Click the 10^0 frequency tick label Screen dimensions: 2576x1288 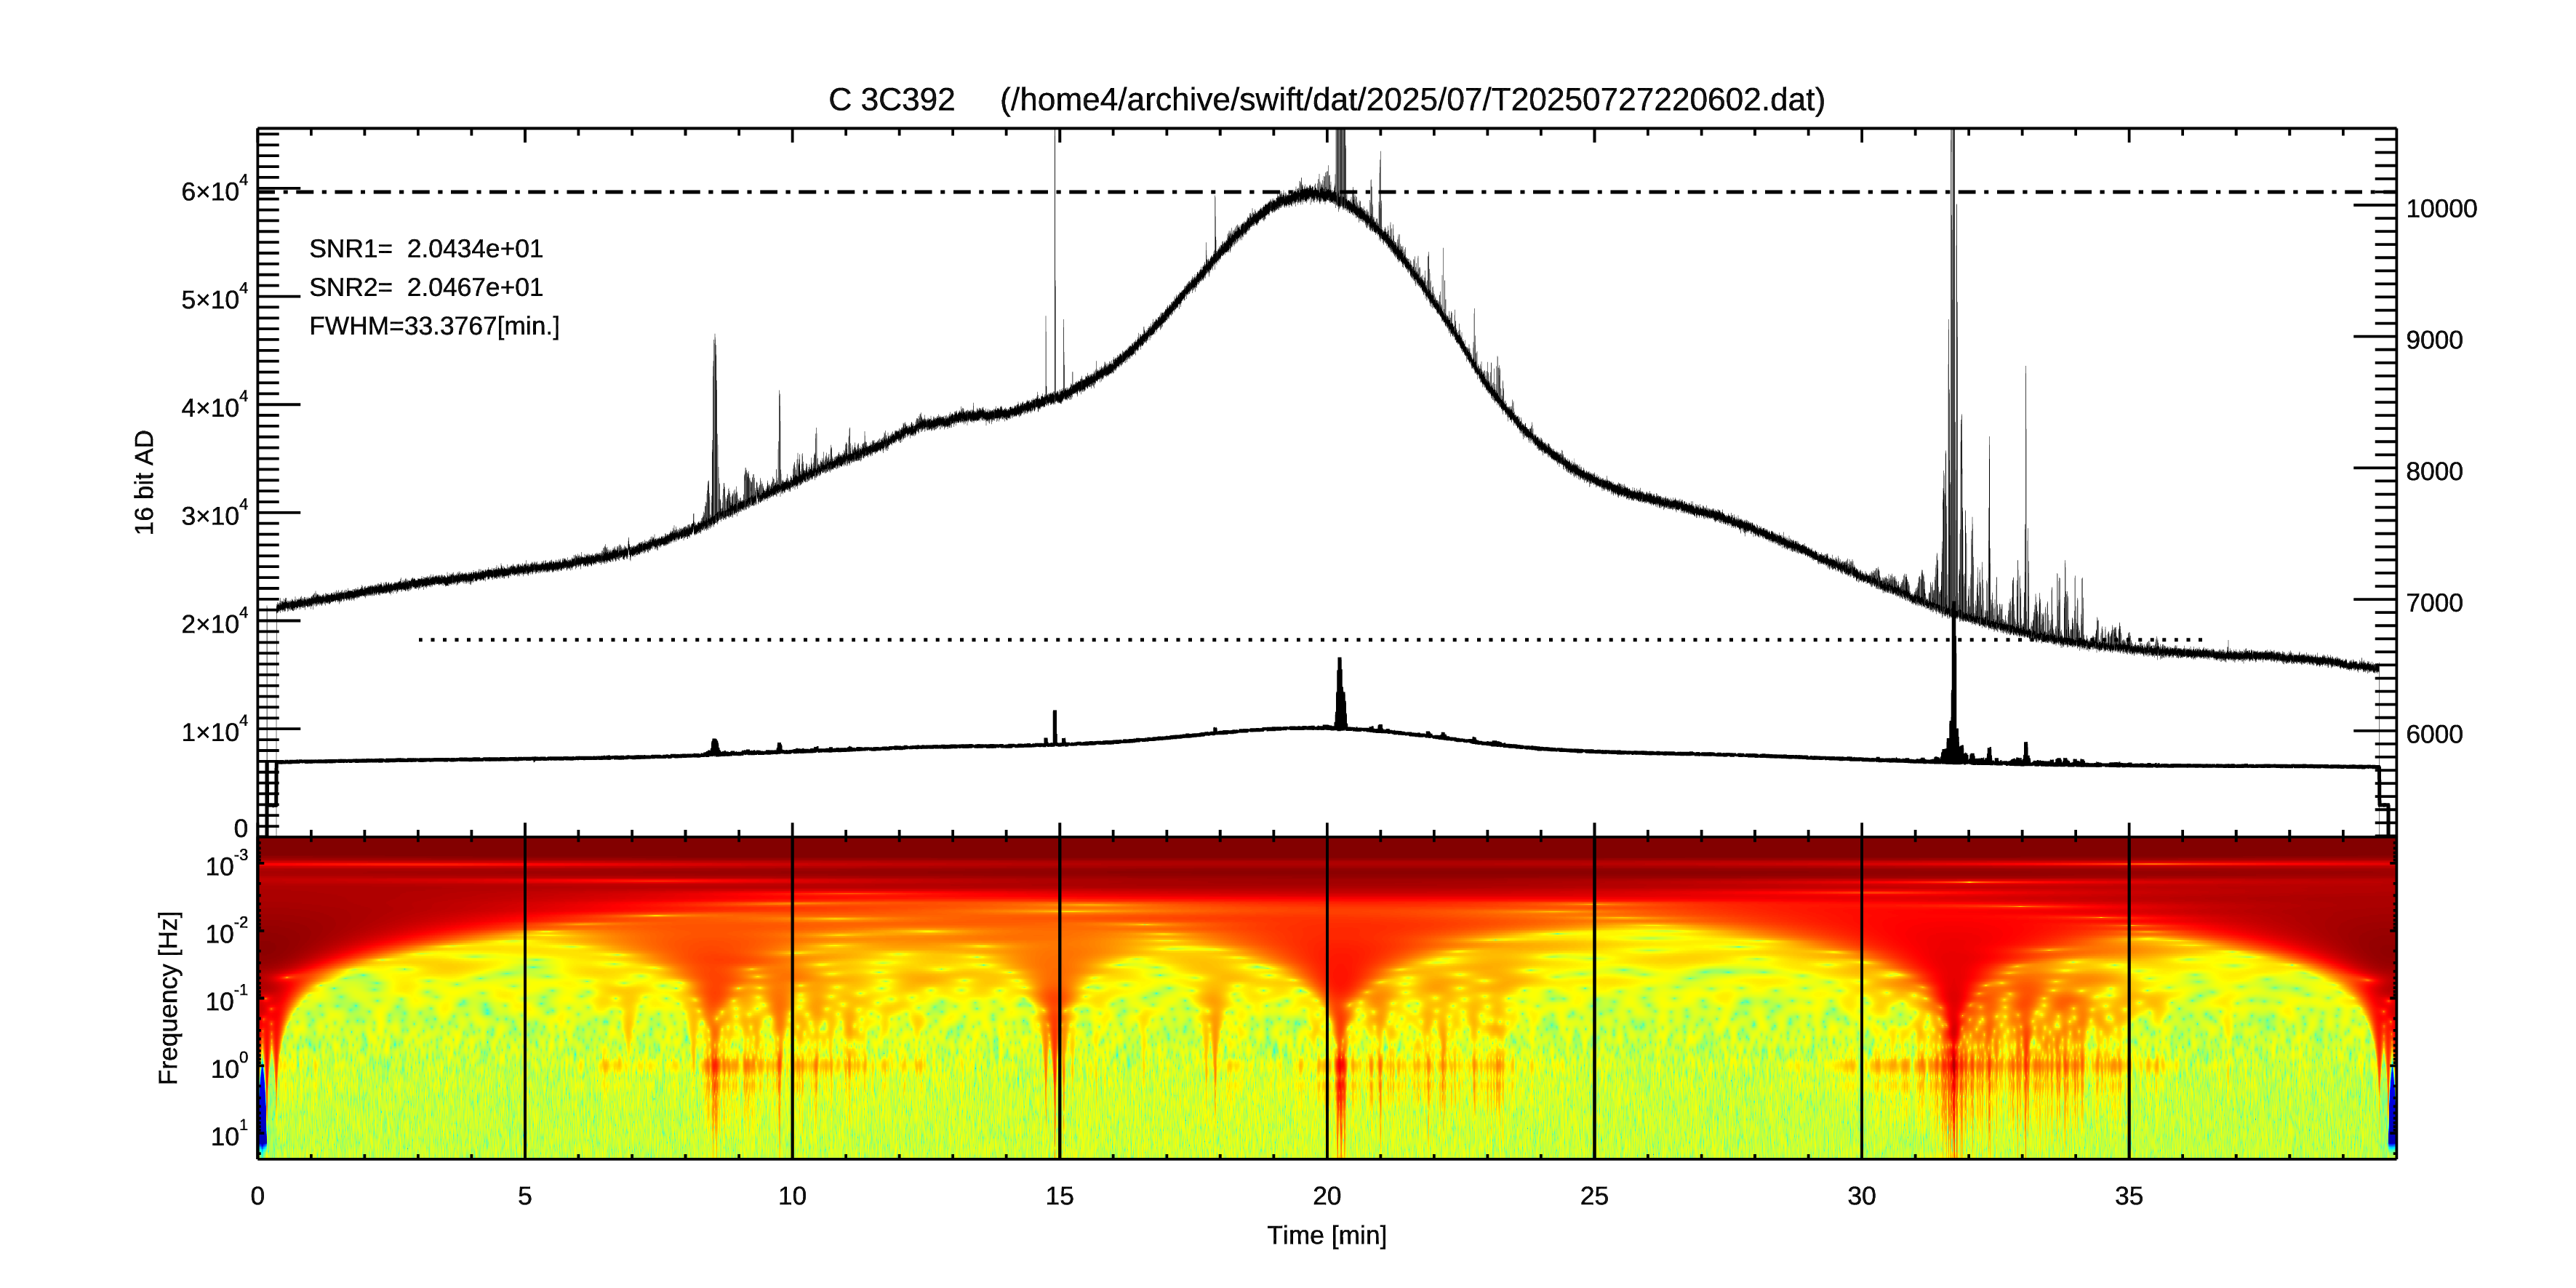[229, 1067]
